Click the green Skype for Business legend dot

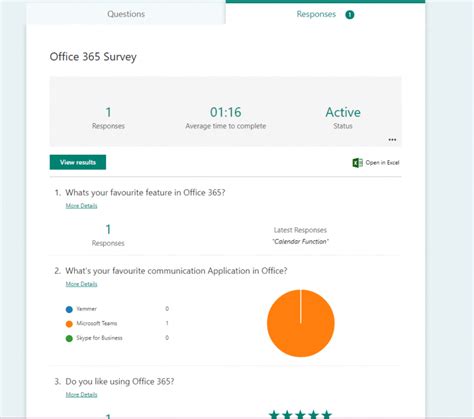click(69, 339)
